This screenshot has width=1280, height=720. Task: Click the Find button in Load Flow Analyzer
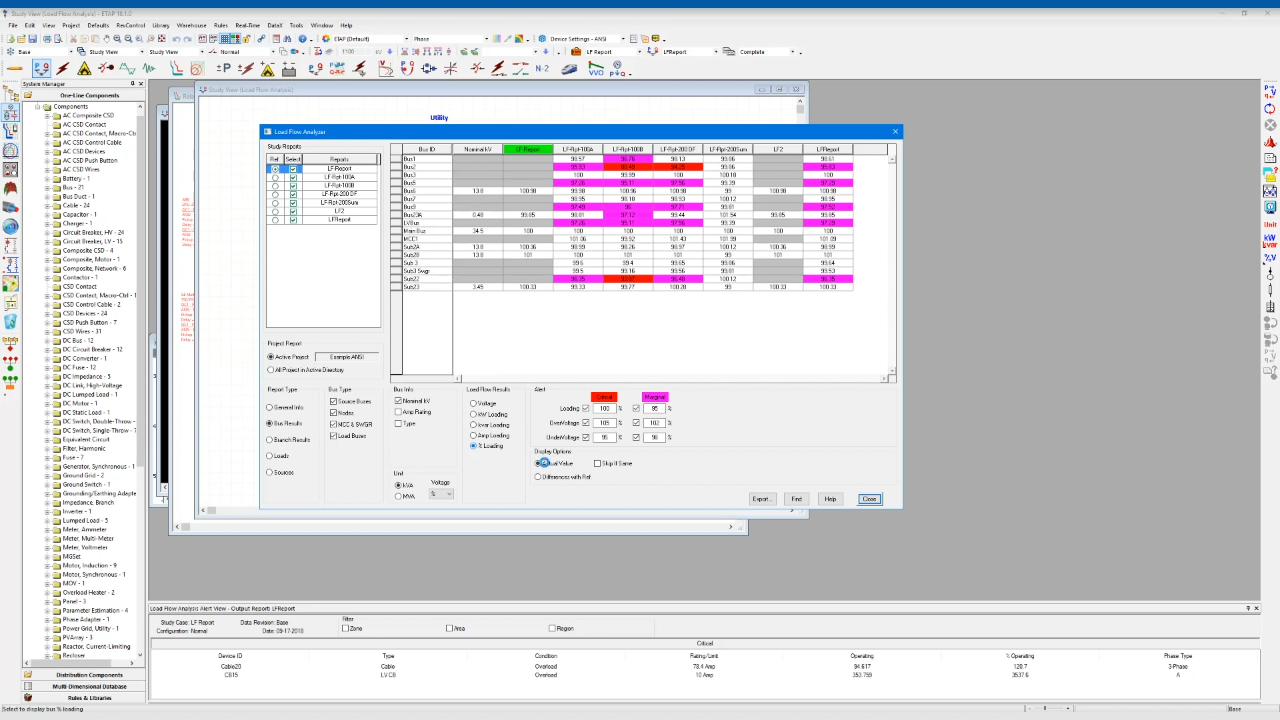(x=796, y=499)
